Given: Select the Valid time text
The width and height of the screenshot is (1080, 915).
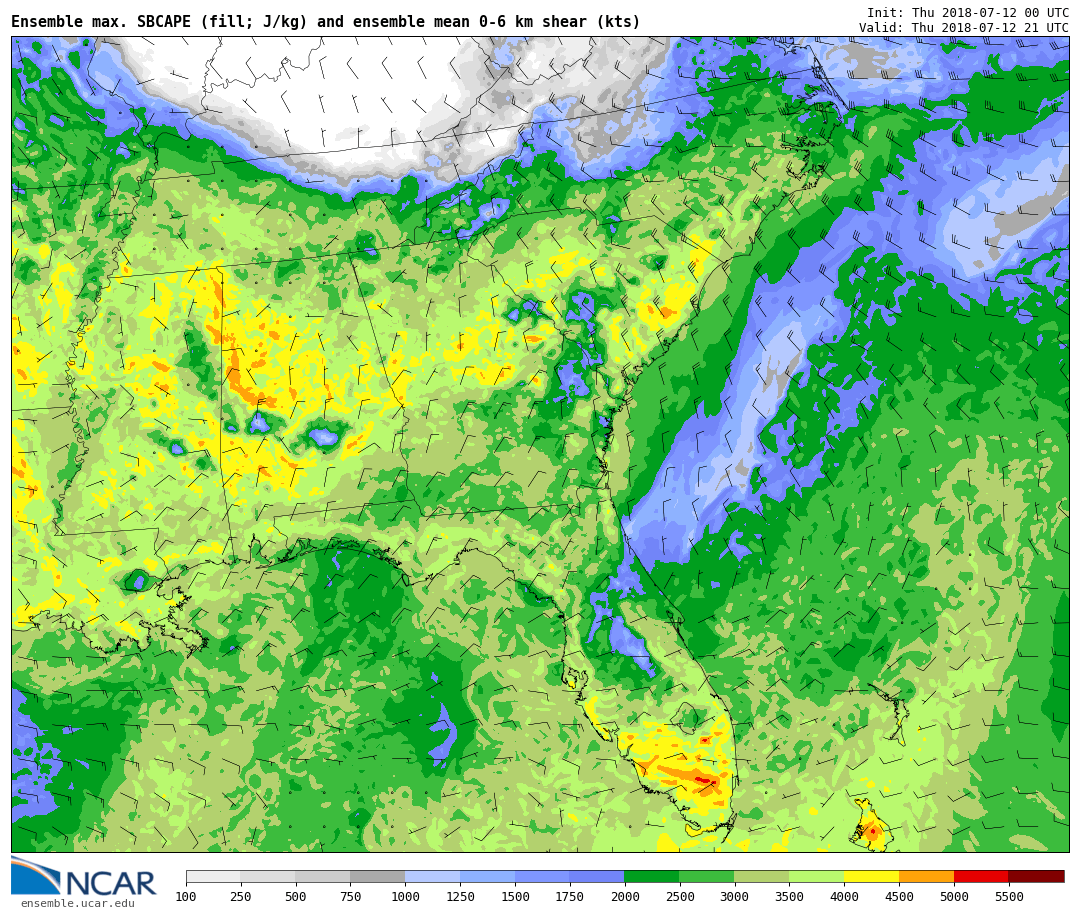Looking at the screenshot, I should 963,28.
